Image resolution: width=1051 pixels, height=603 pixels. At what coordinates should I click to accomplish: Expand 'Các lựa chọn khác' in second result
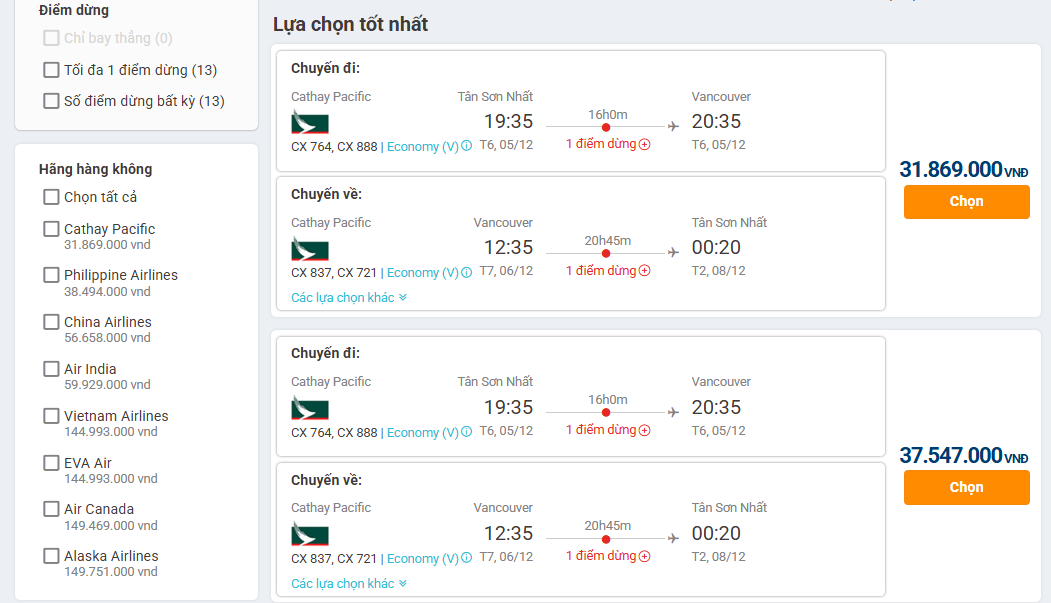coord(349,583)
